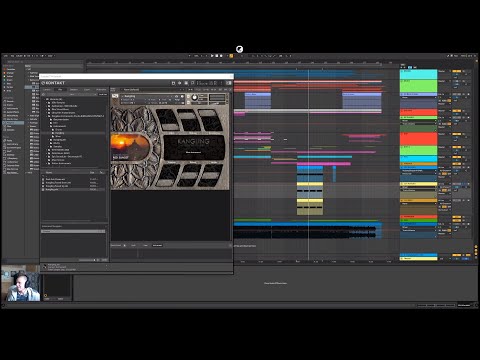Toggle the Kontakt keyboard icon
The height and width of the screenshot is (360, 480).
coord(193,83)
